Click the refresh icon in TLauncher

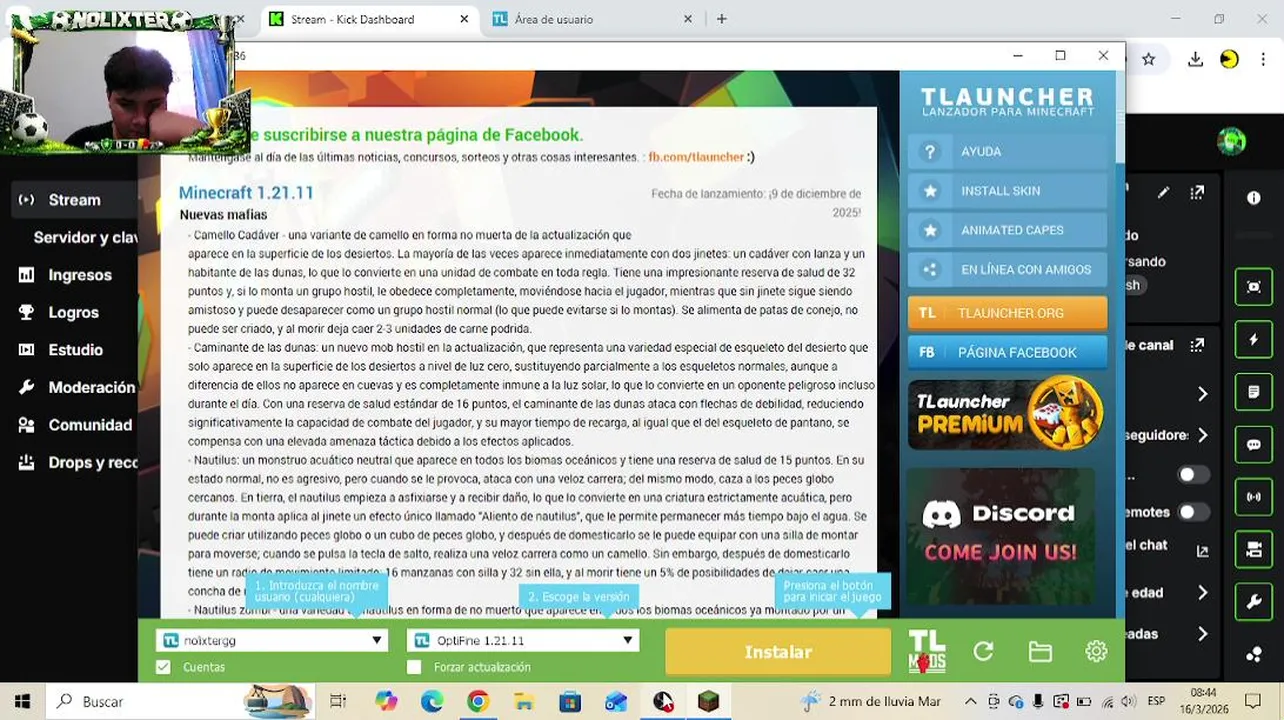[983, 652]
